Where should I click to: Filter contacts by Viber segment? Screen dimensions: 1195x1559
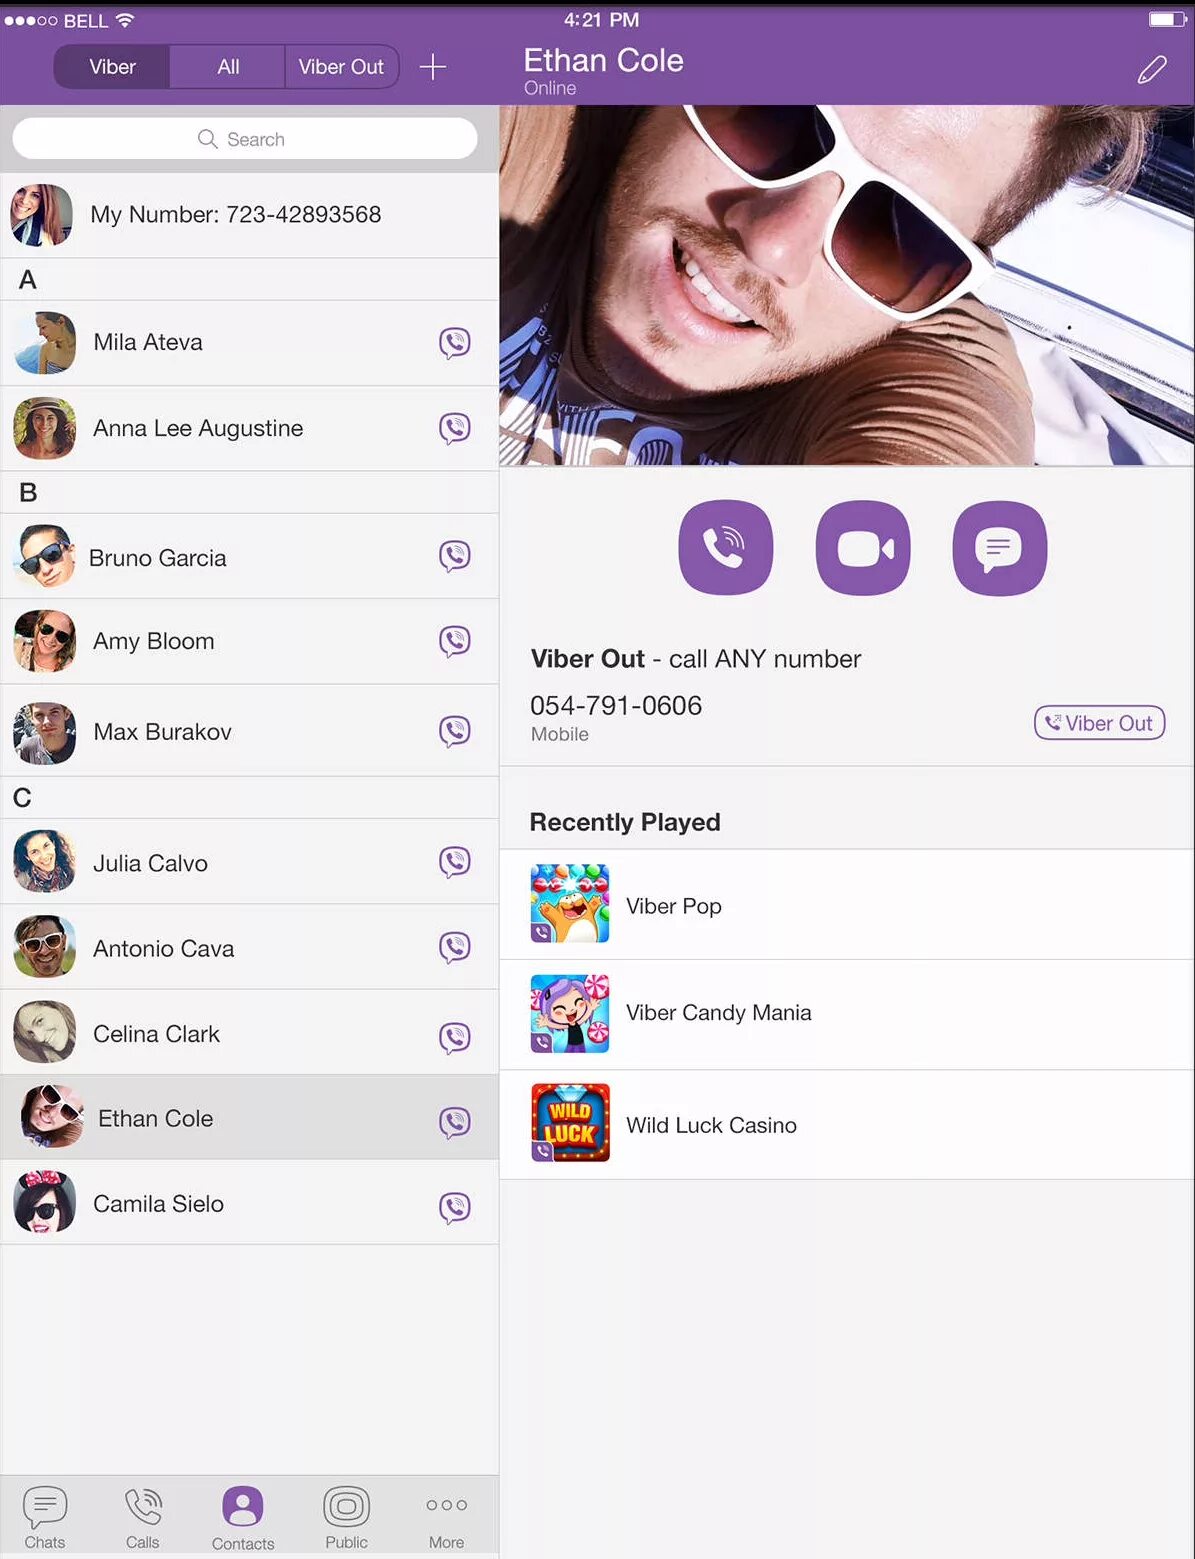pos(112,67)
